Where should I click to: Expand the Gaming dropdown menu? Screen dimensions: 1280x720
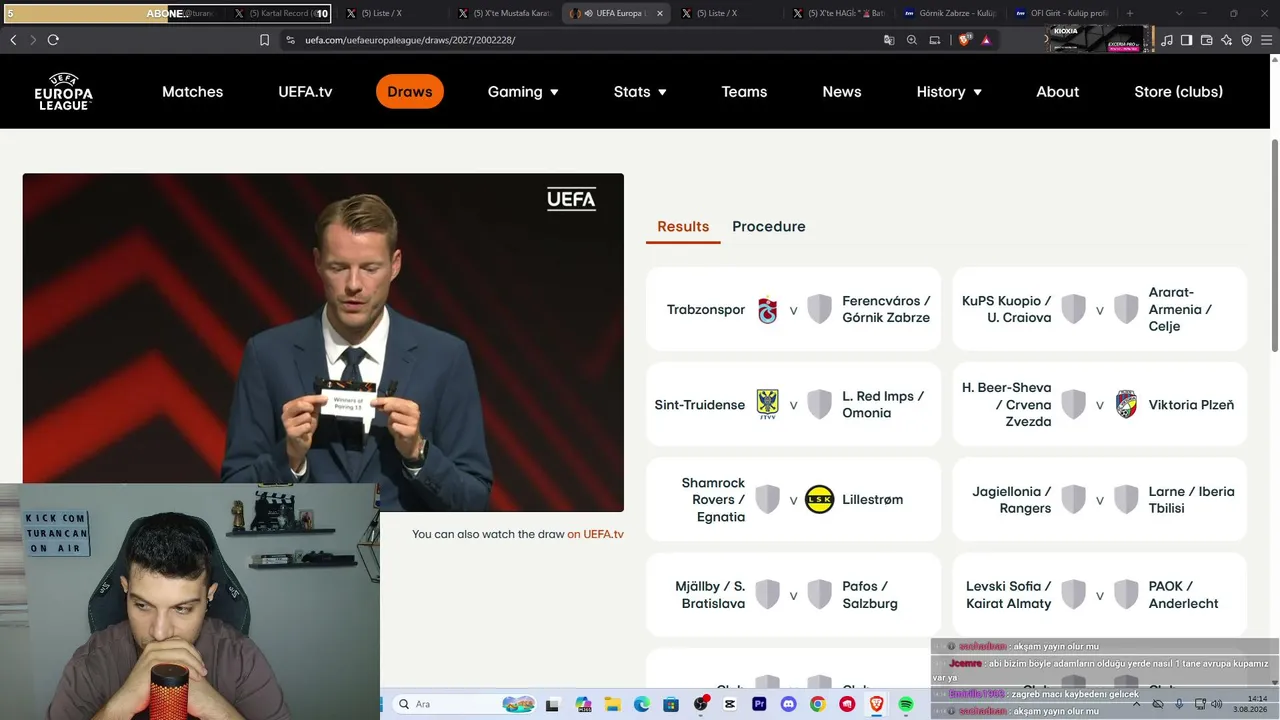[523, 92]
